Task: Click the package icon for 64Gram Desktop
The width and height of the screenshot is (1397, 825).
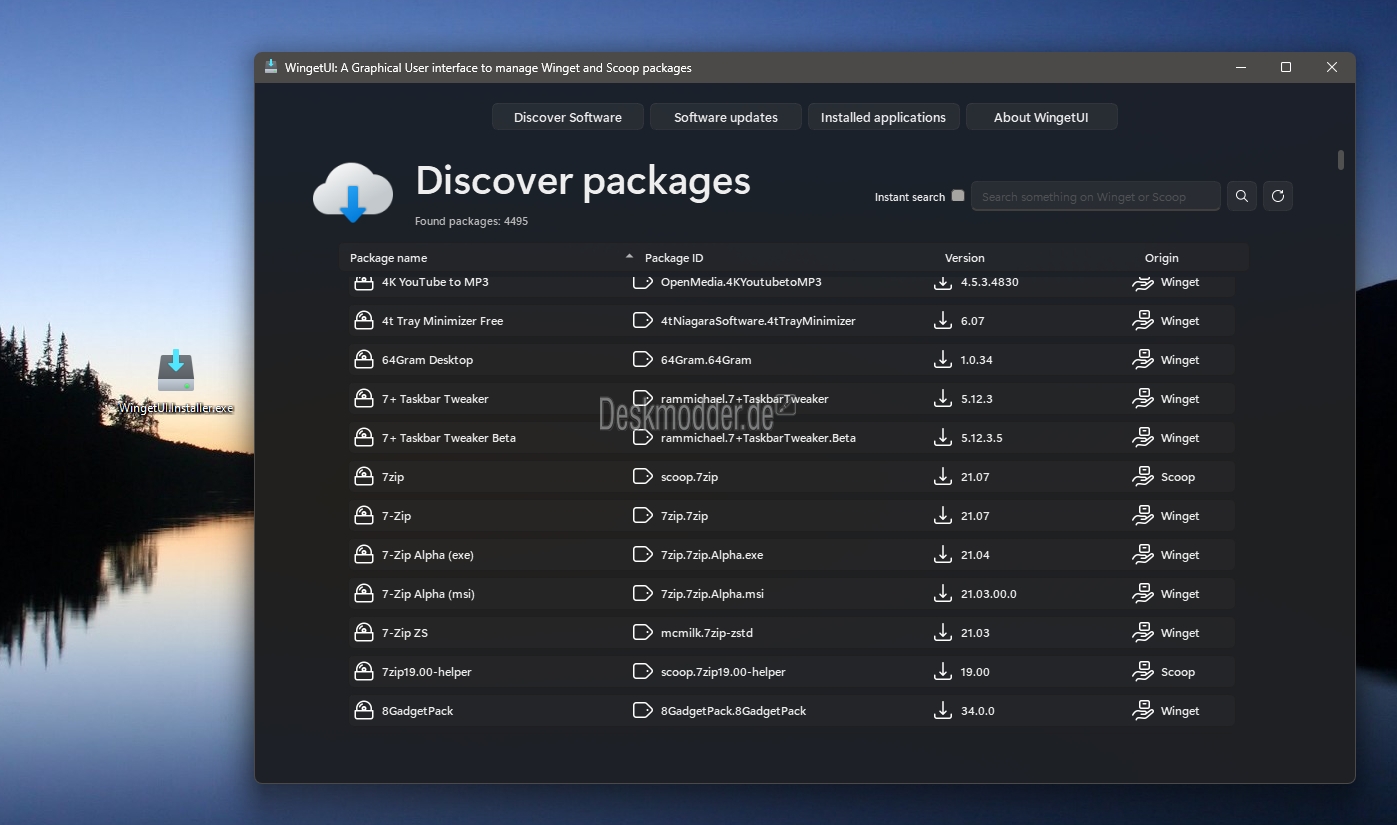Action: coord(364,359)
